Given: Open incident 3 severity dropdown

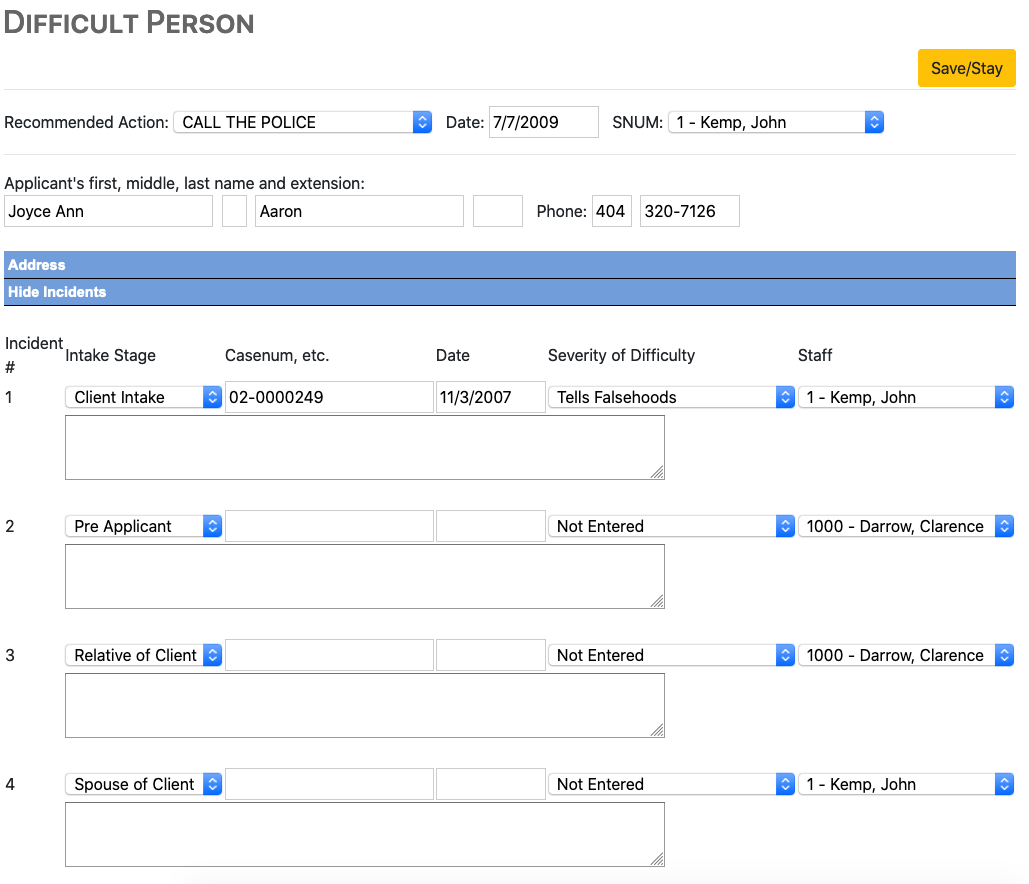Looking at the screenshot, I should tap(671, 655).
